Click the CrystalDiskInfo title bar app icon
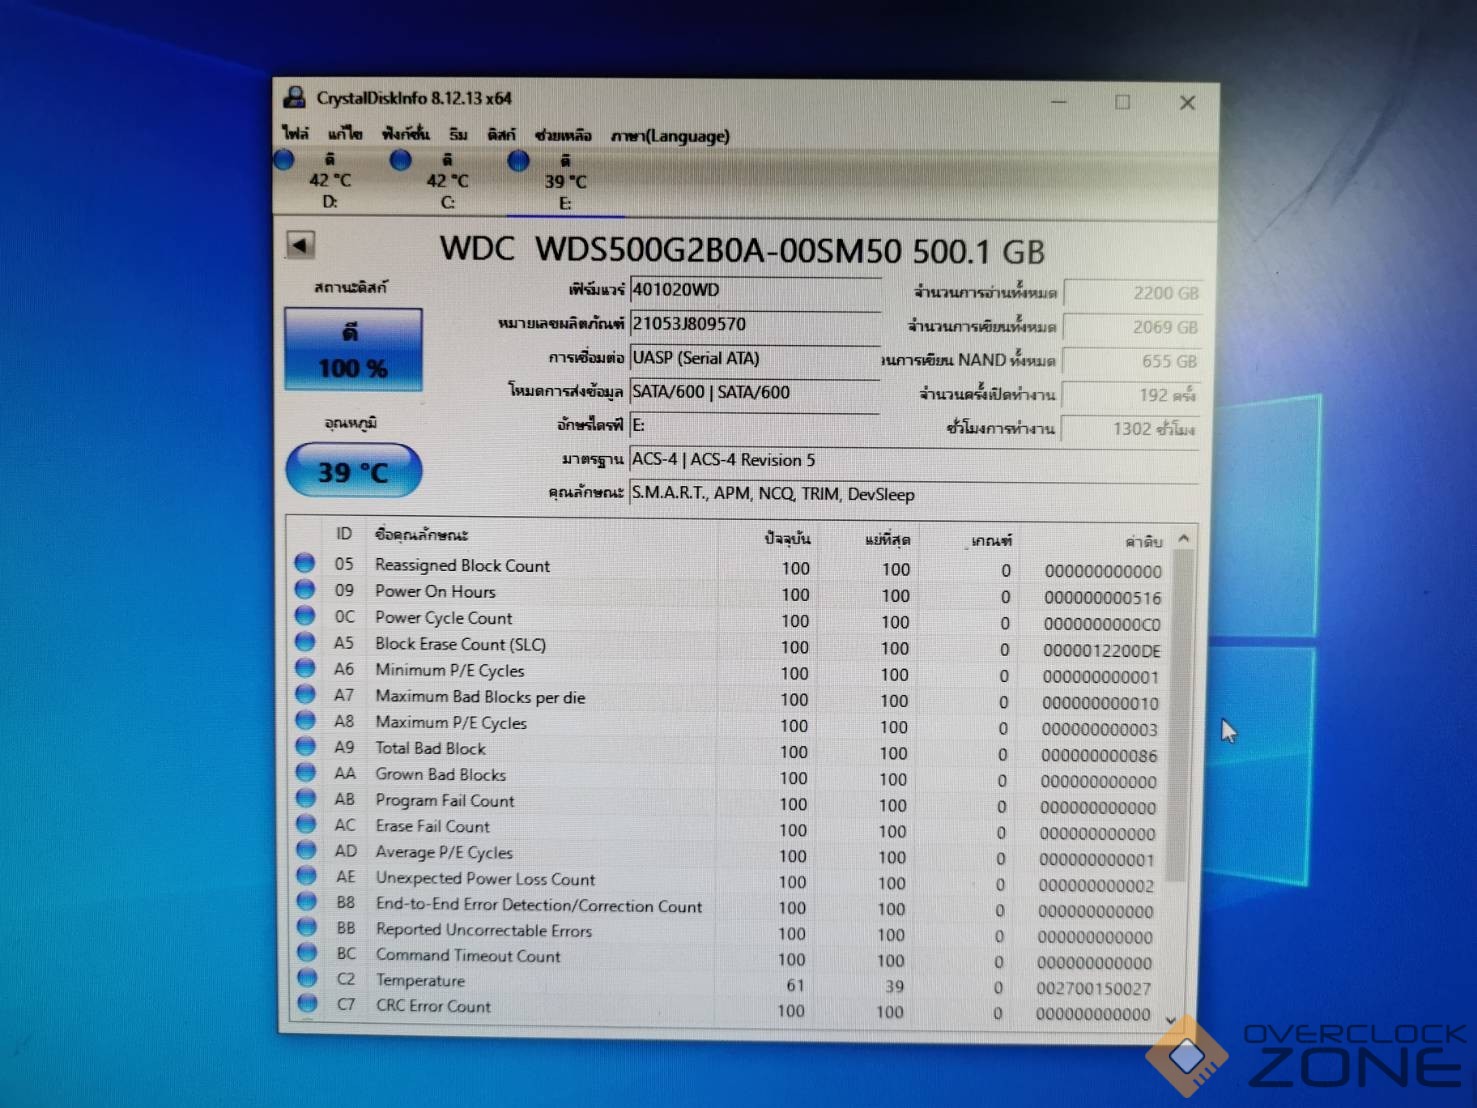Image resolution: width=1477 pixels, height=1108 pixels. [295, 98]
